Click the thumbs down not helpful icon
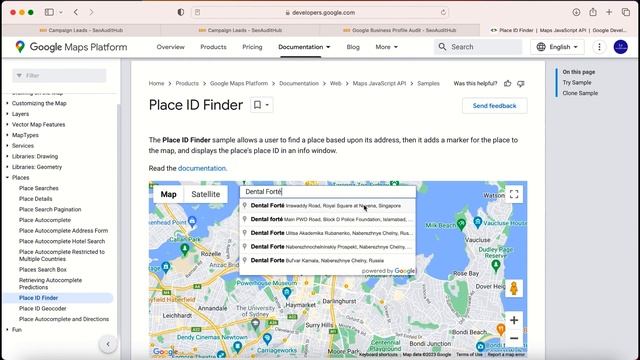 pos(520,84)
